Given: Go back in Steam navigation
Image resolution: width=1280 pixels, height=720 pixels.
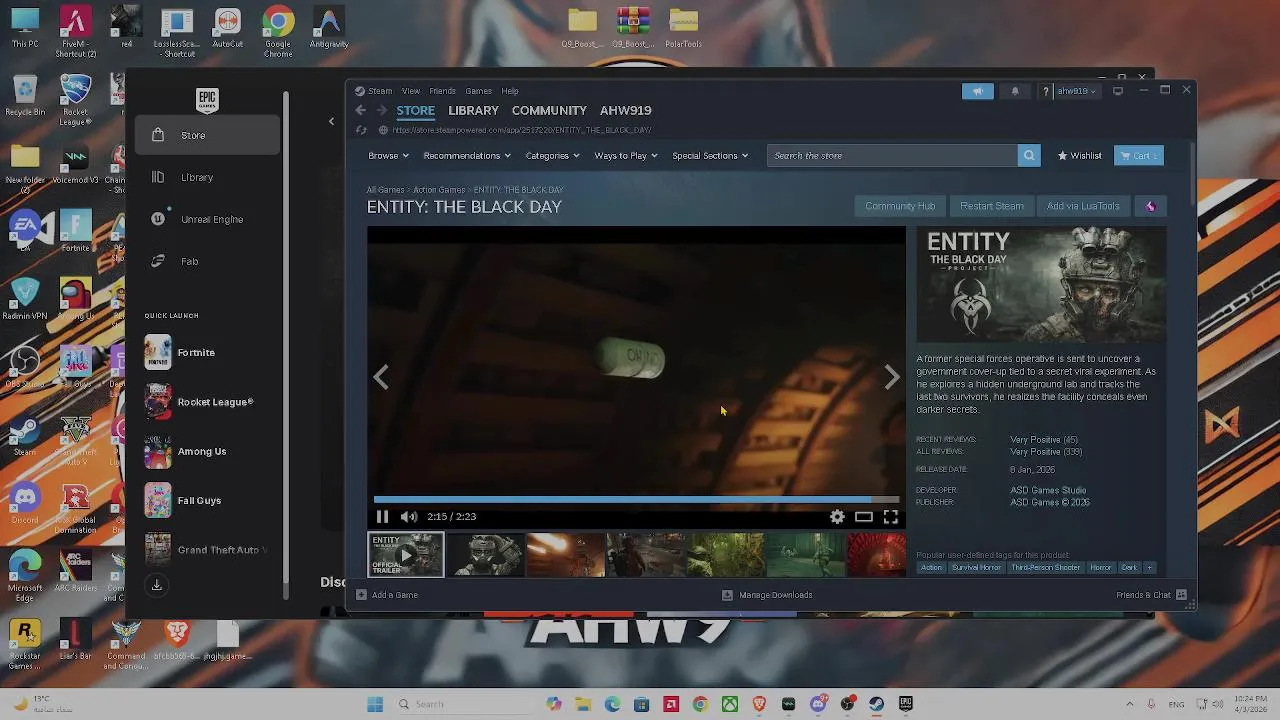Looking at the screenshot, I should click(361, 110).
